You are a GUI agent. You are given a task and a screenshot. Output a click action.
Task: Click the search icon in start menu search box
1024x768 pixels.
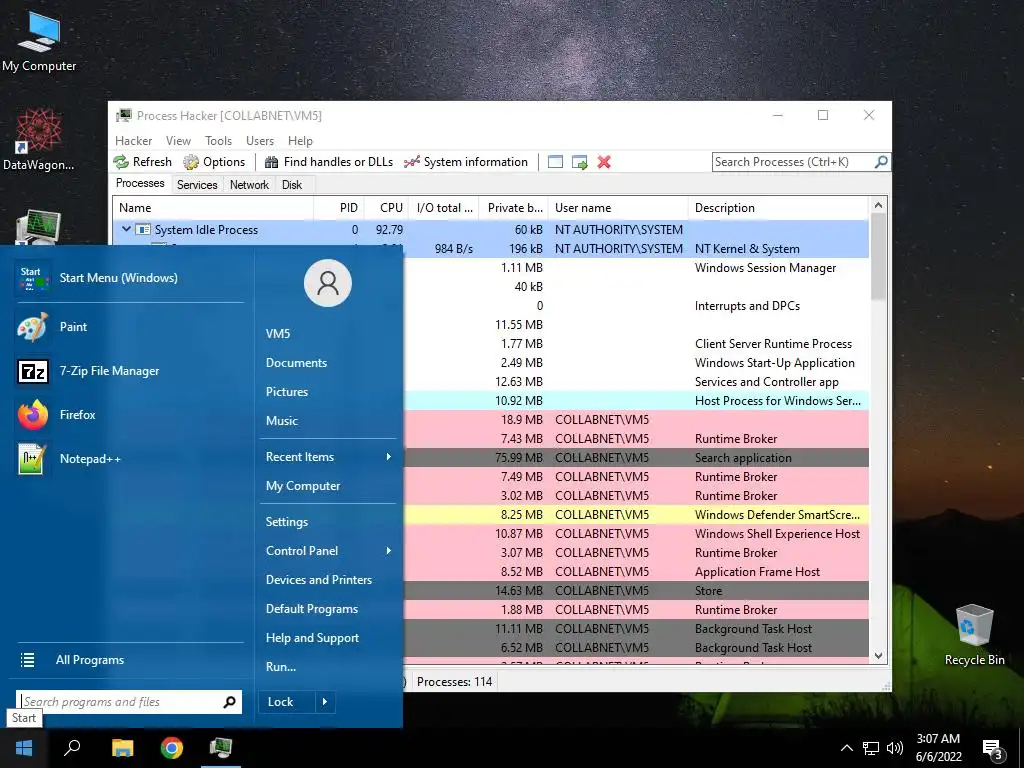pyautogui.click(x=229, y=702)
